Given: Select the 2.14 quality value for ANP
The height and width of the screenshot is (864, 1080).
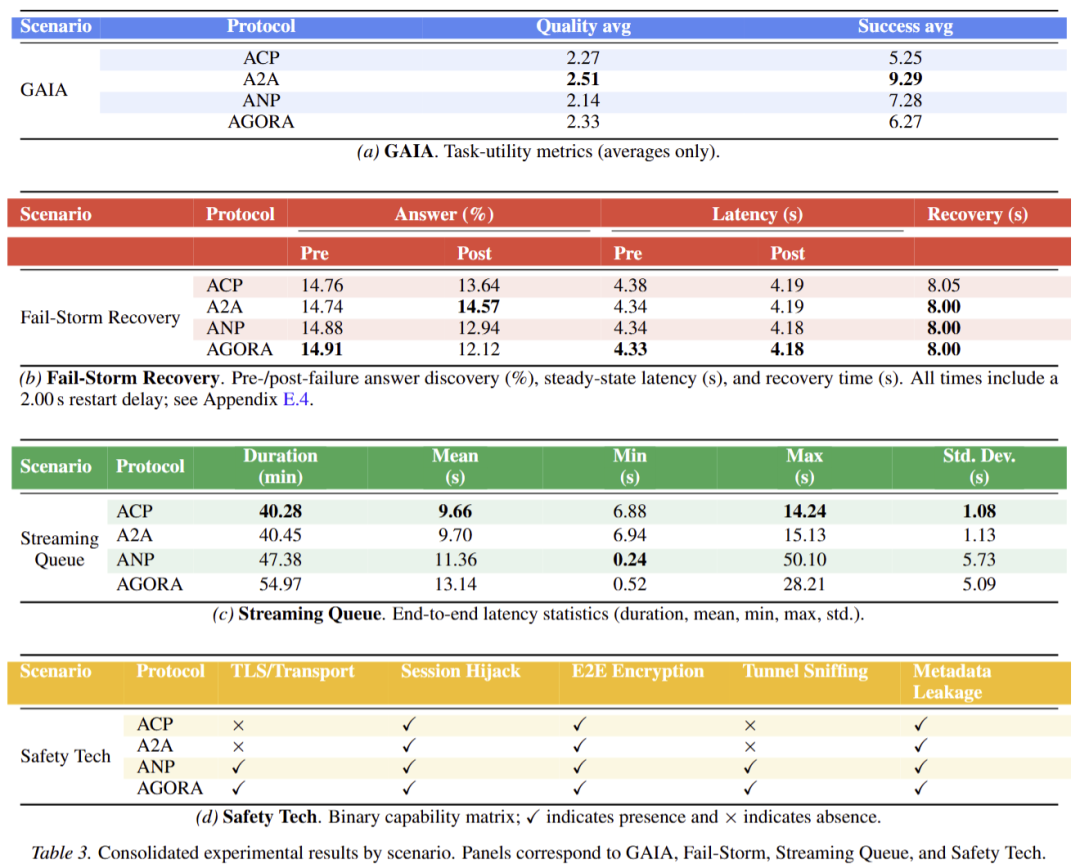Looking at the screenshot, I should click(583, 101).
